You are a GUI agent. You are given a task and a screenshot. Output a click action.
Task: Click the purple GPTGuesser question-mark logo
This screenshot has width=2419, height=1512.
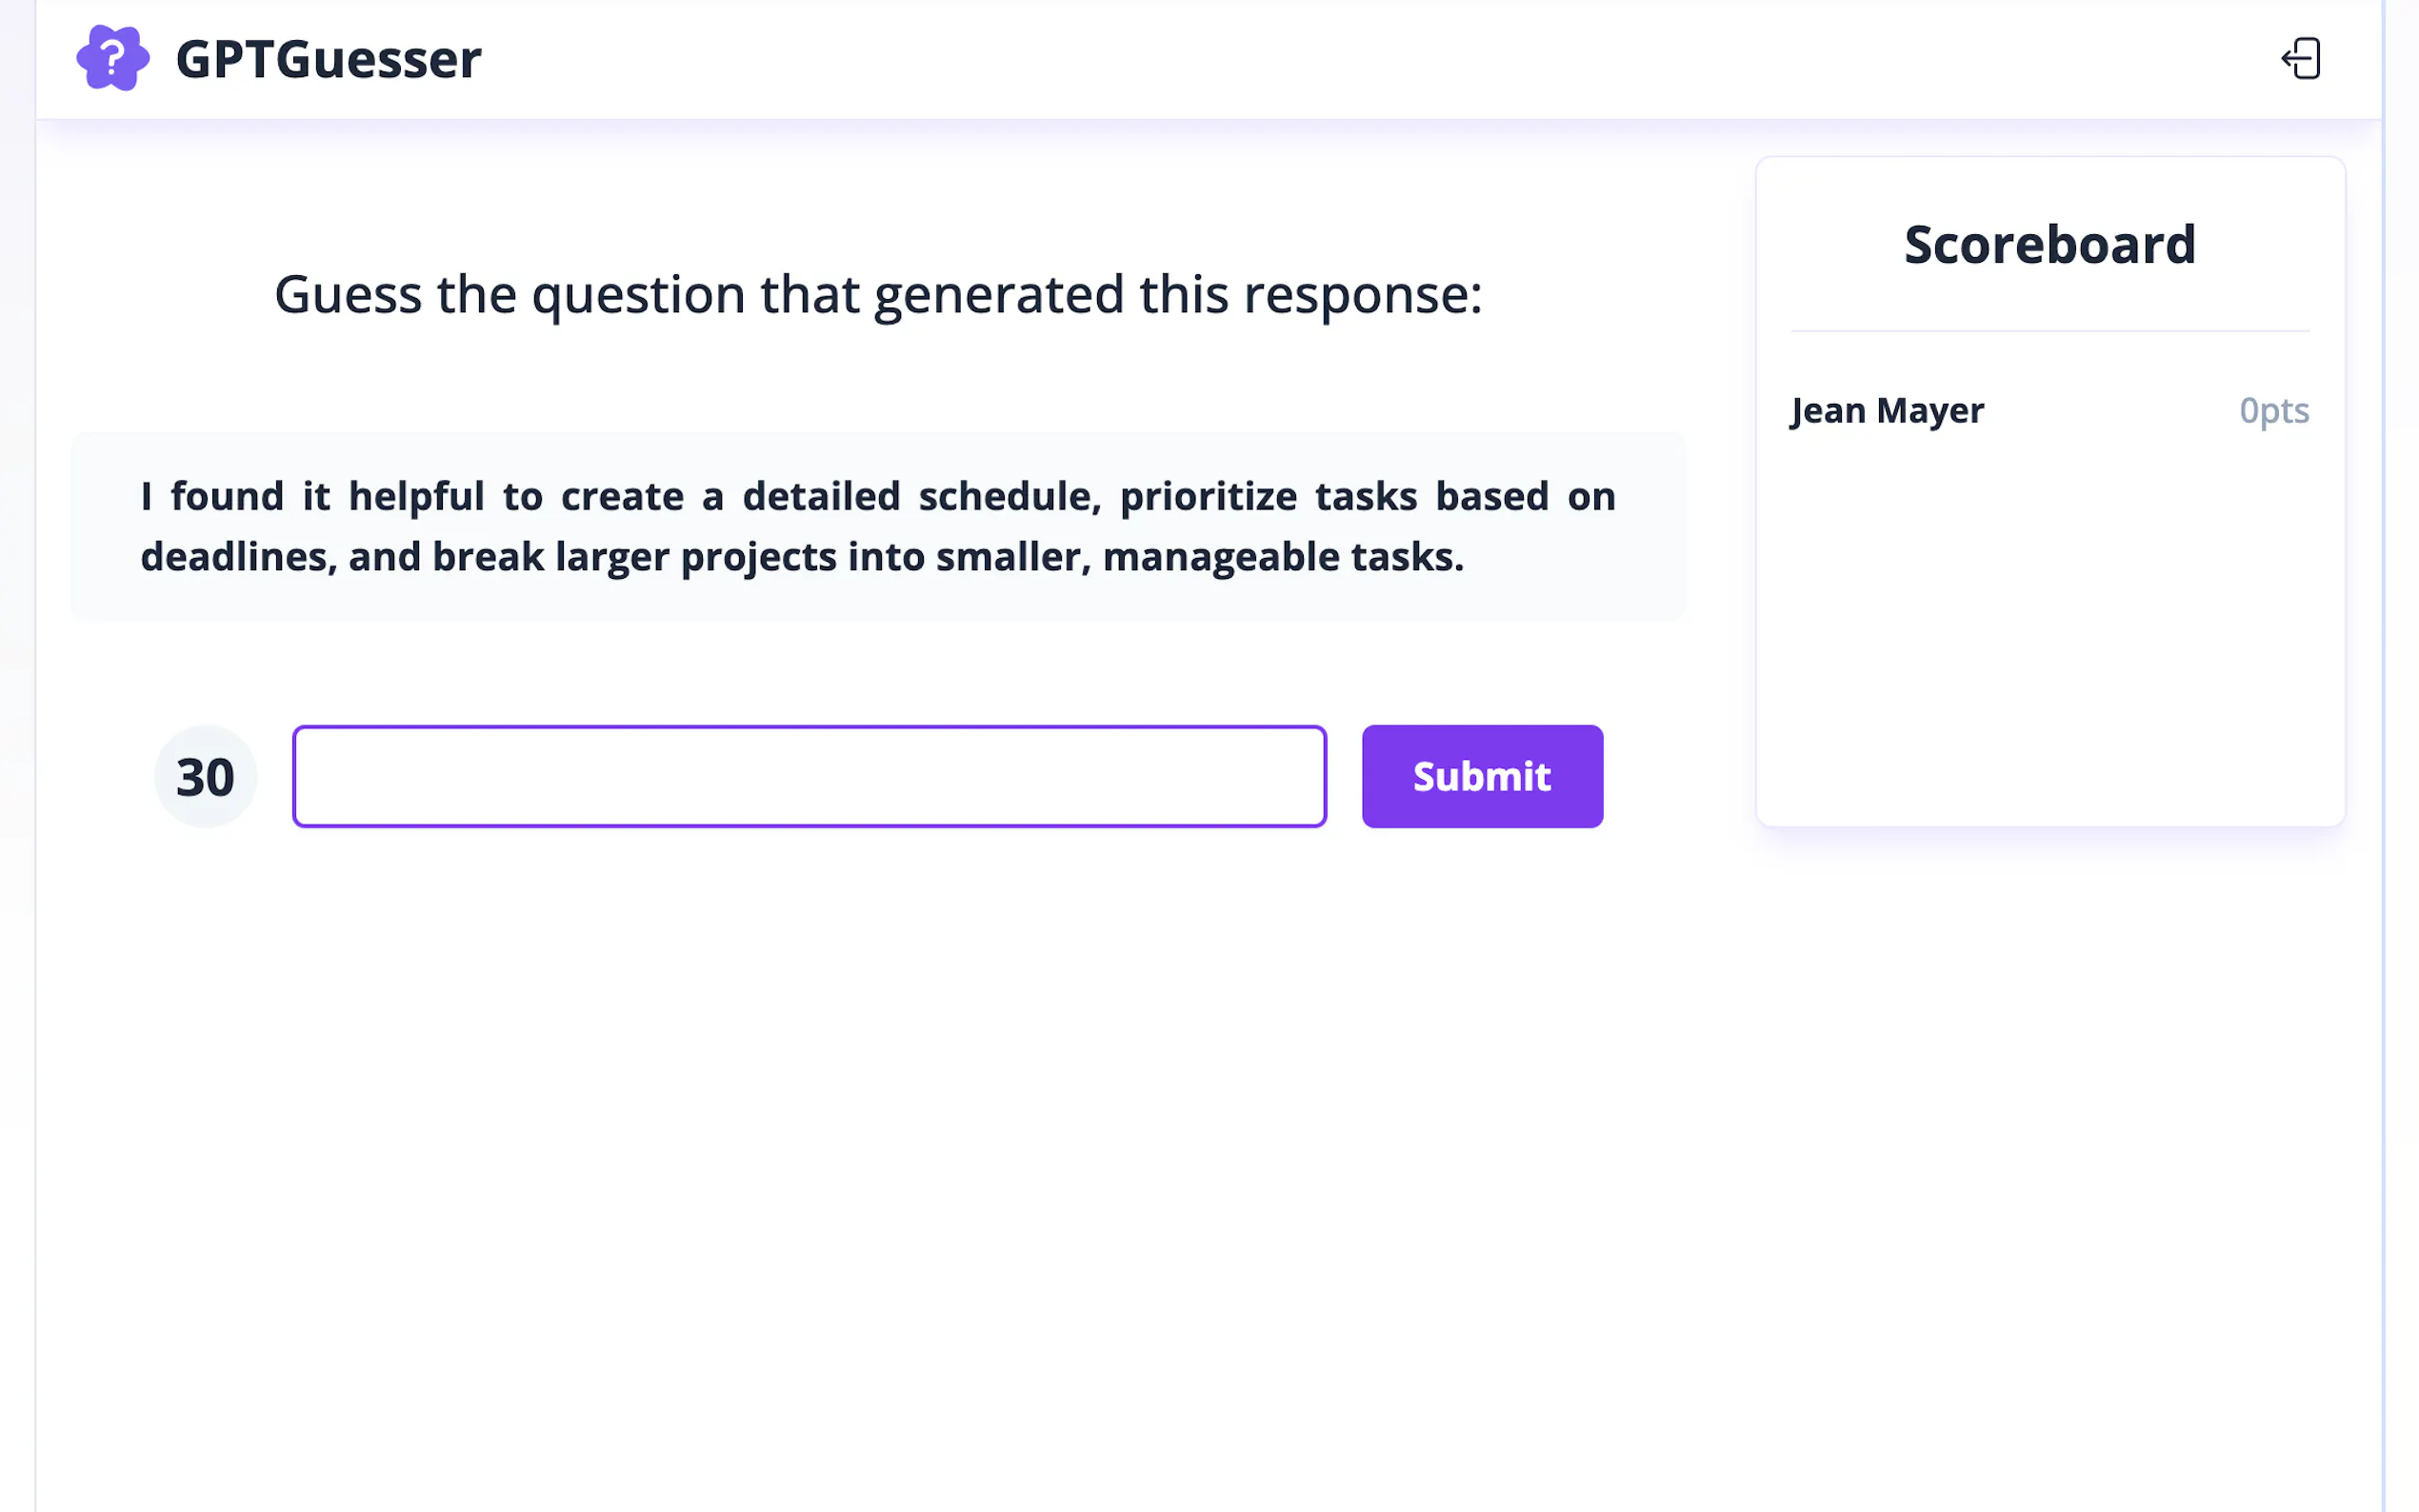click(113, 58)
